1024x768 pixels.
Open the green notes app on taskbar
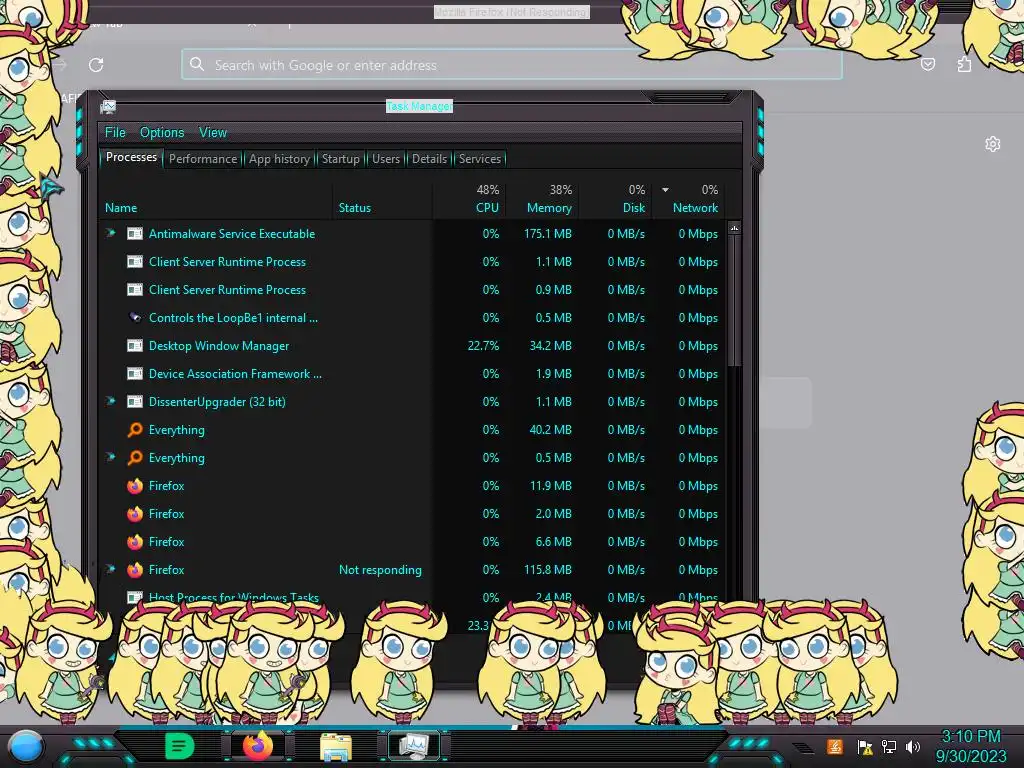(x=180, y=746)
